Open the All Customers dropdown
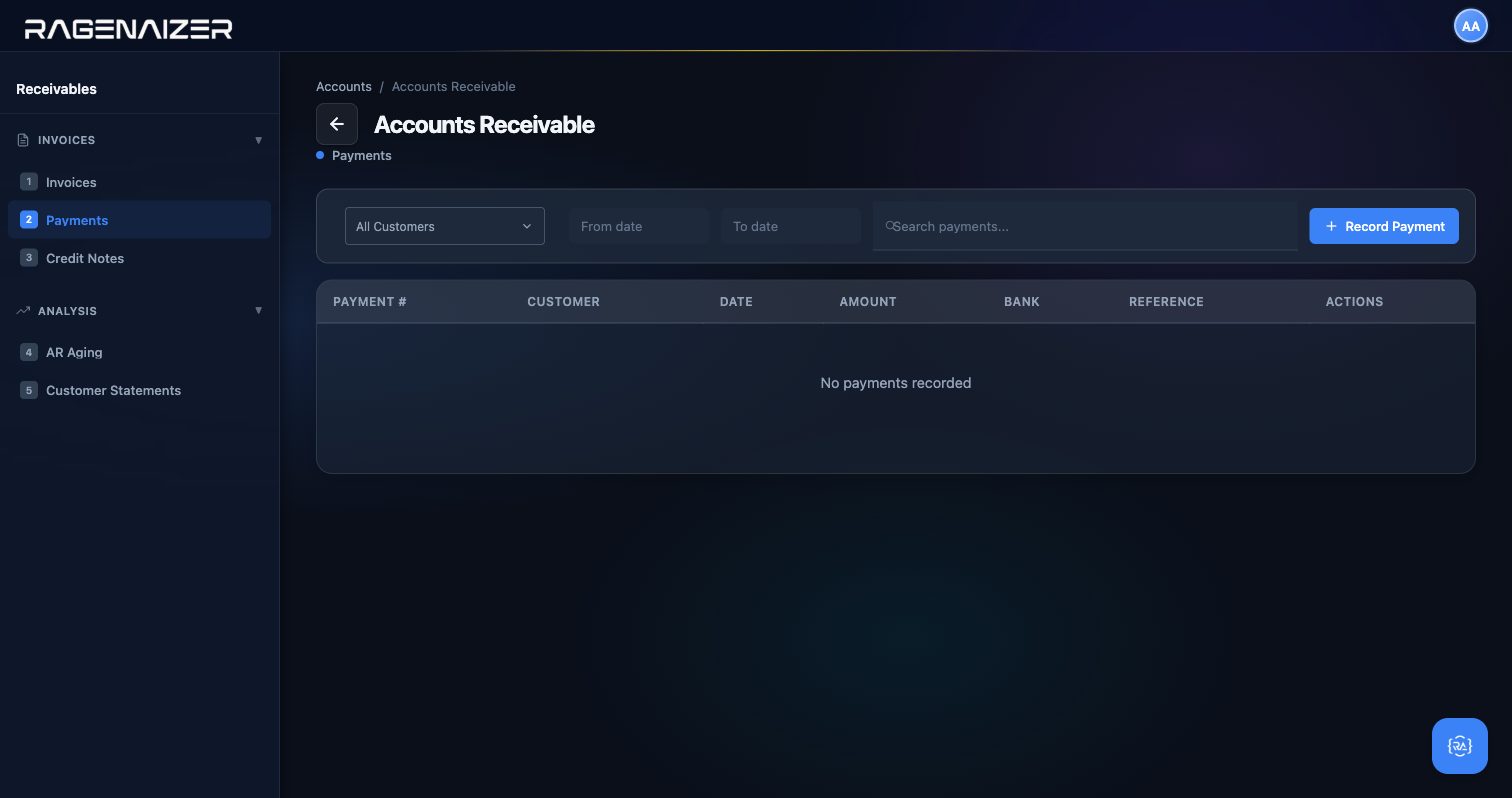Screen dimensions: 1512x798 [x=445, y=226]
